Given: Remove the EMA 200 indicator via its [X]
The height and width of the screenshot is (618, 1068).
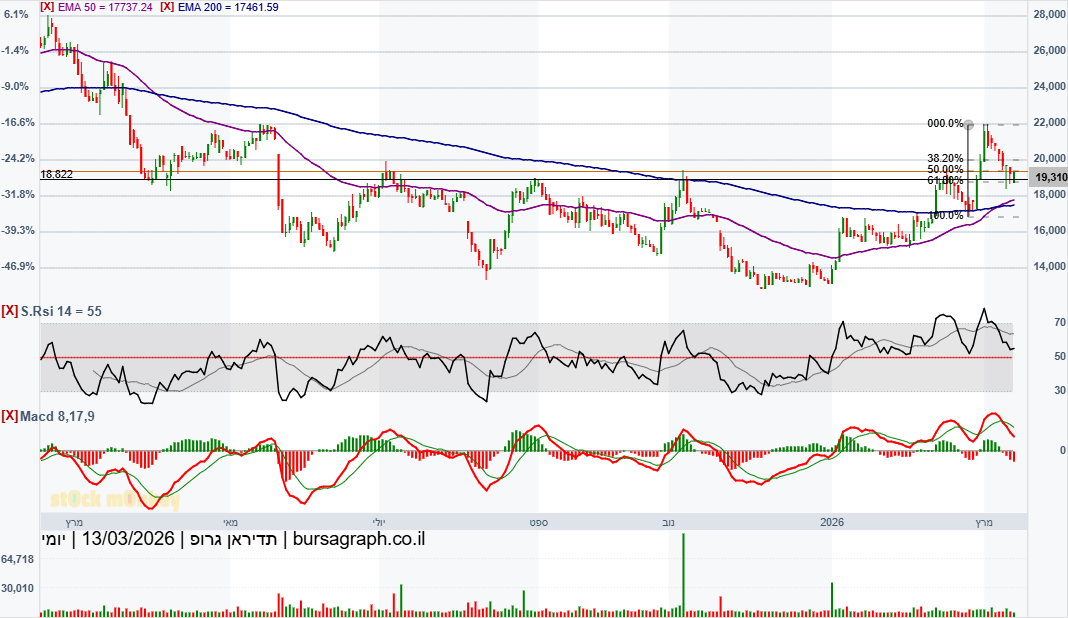Looking at the screenshot, I should [x=167, y=7].
